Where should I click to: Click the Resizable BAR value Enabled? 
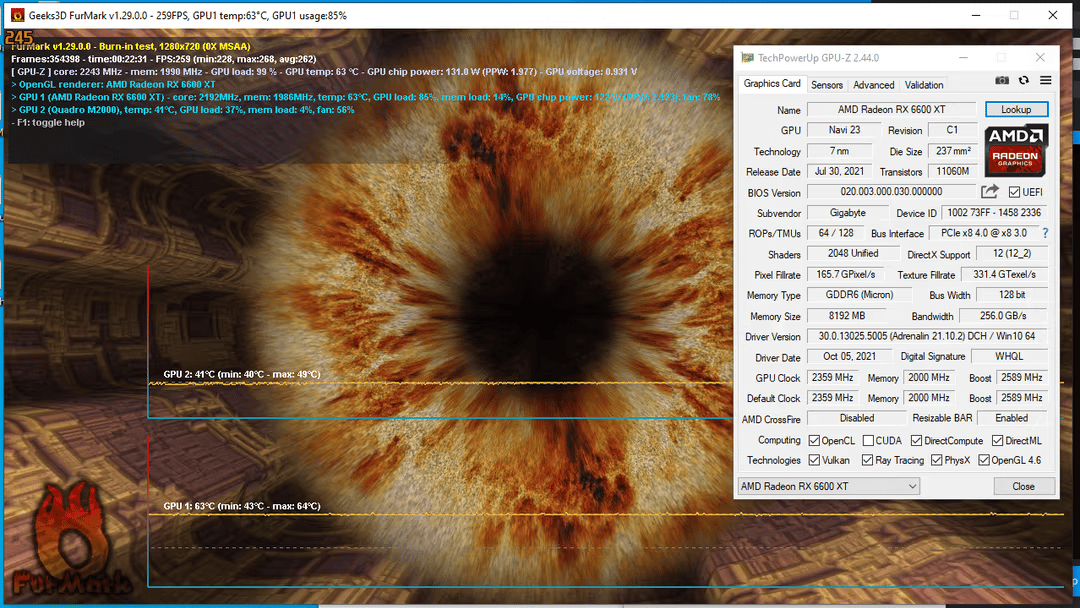pyautogui.click(x=1011, y=418)
